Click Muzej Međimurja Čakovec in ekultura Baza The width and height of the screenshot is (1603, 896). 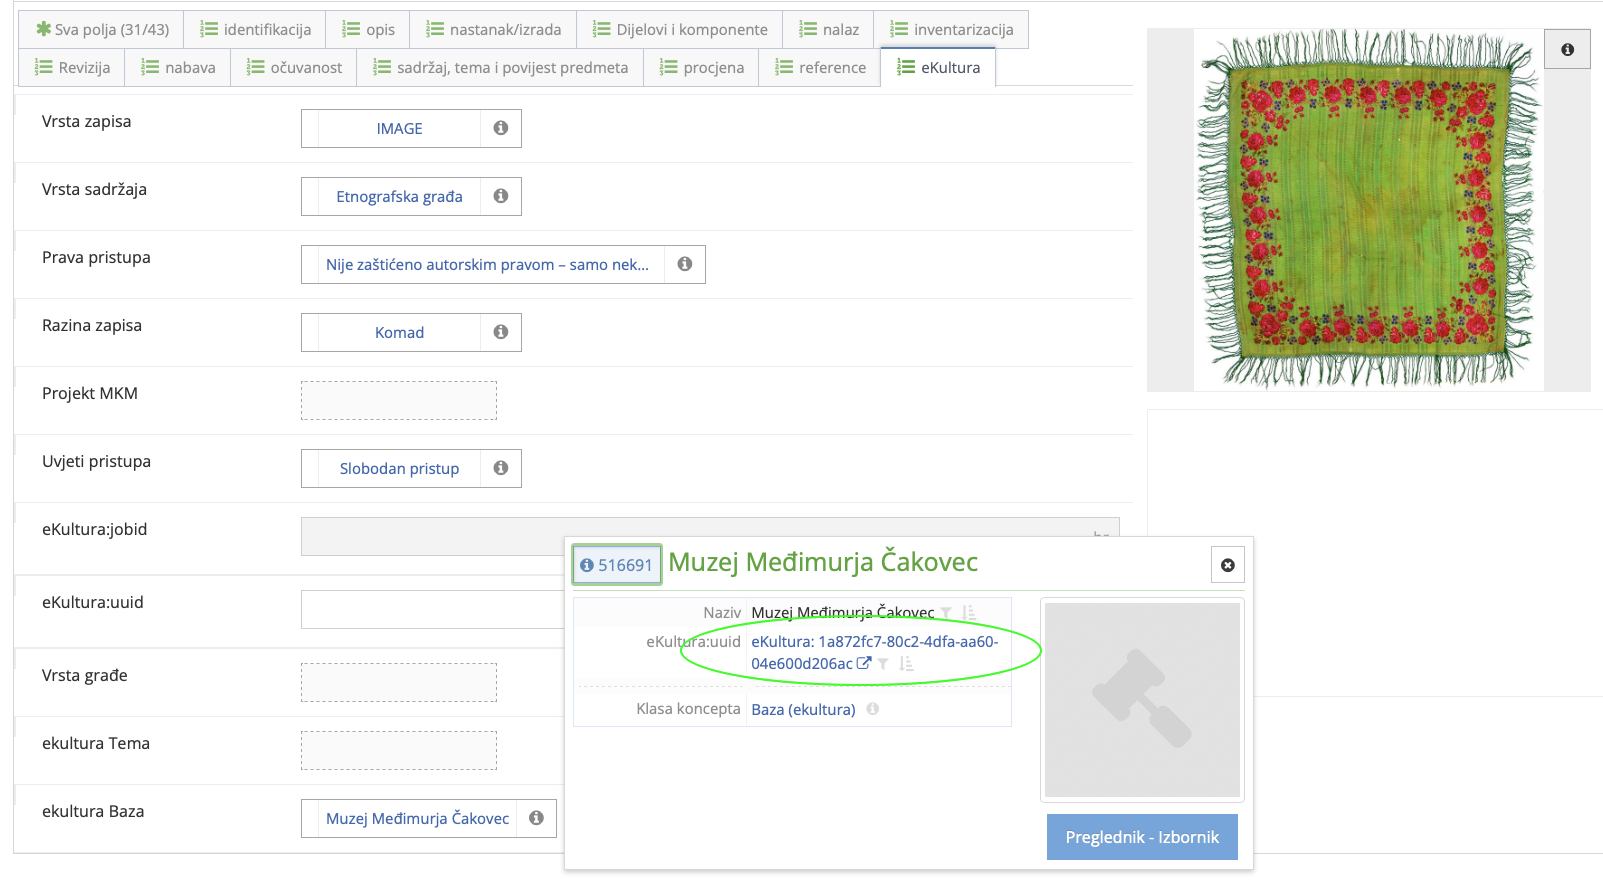coord(417,818)
